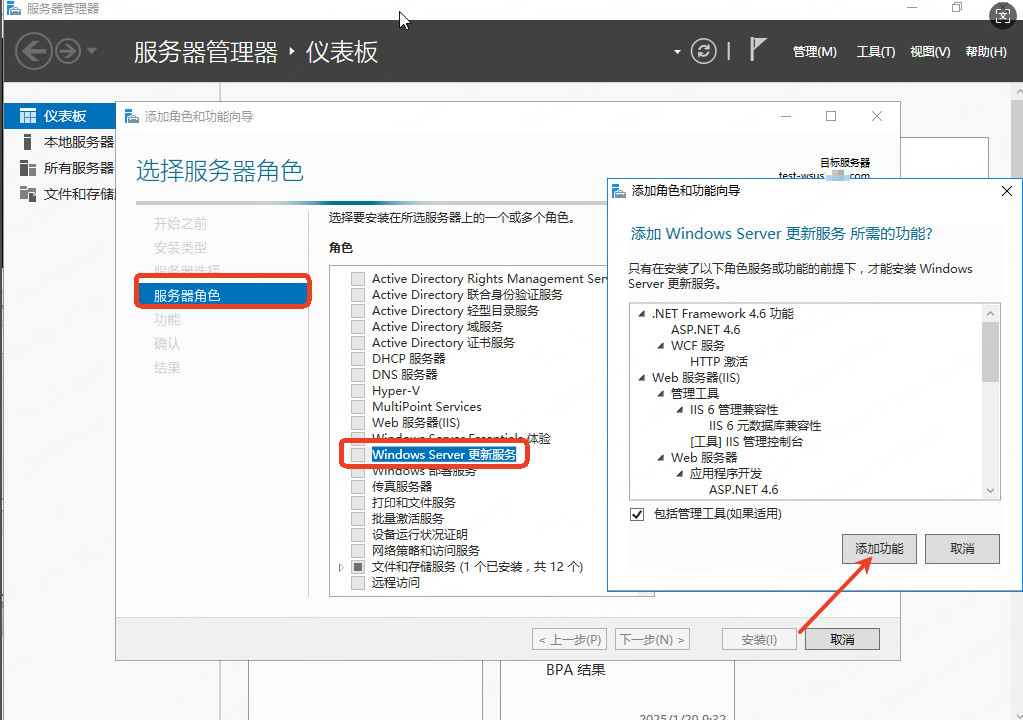Expand 文件和存储服务 role tree node

point(341,567)
